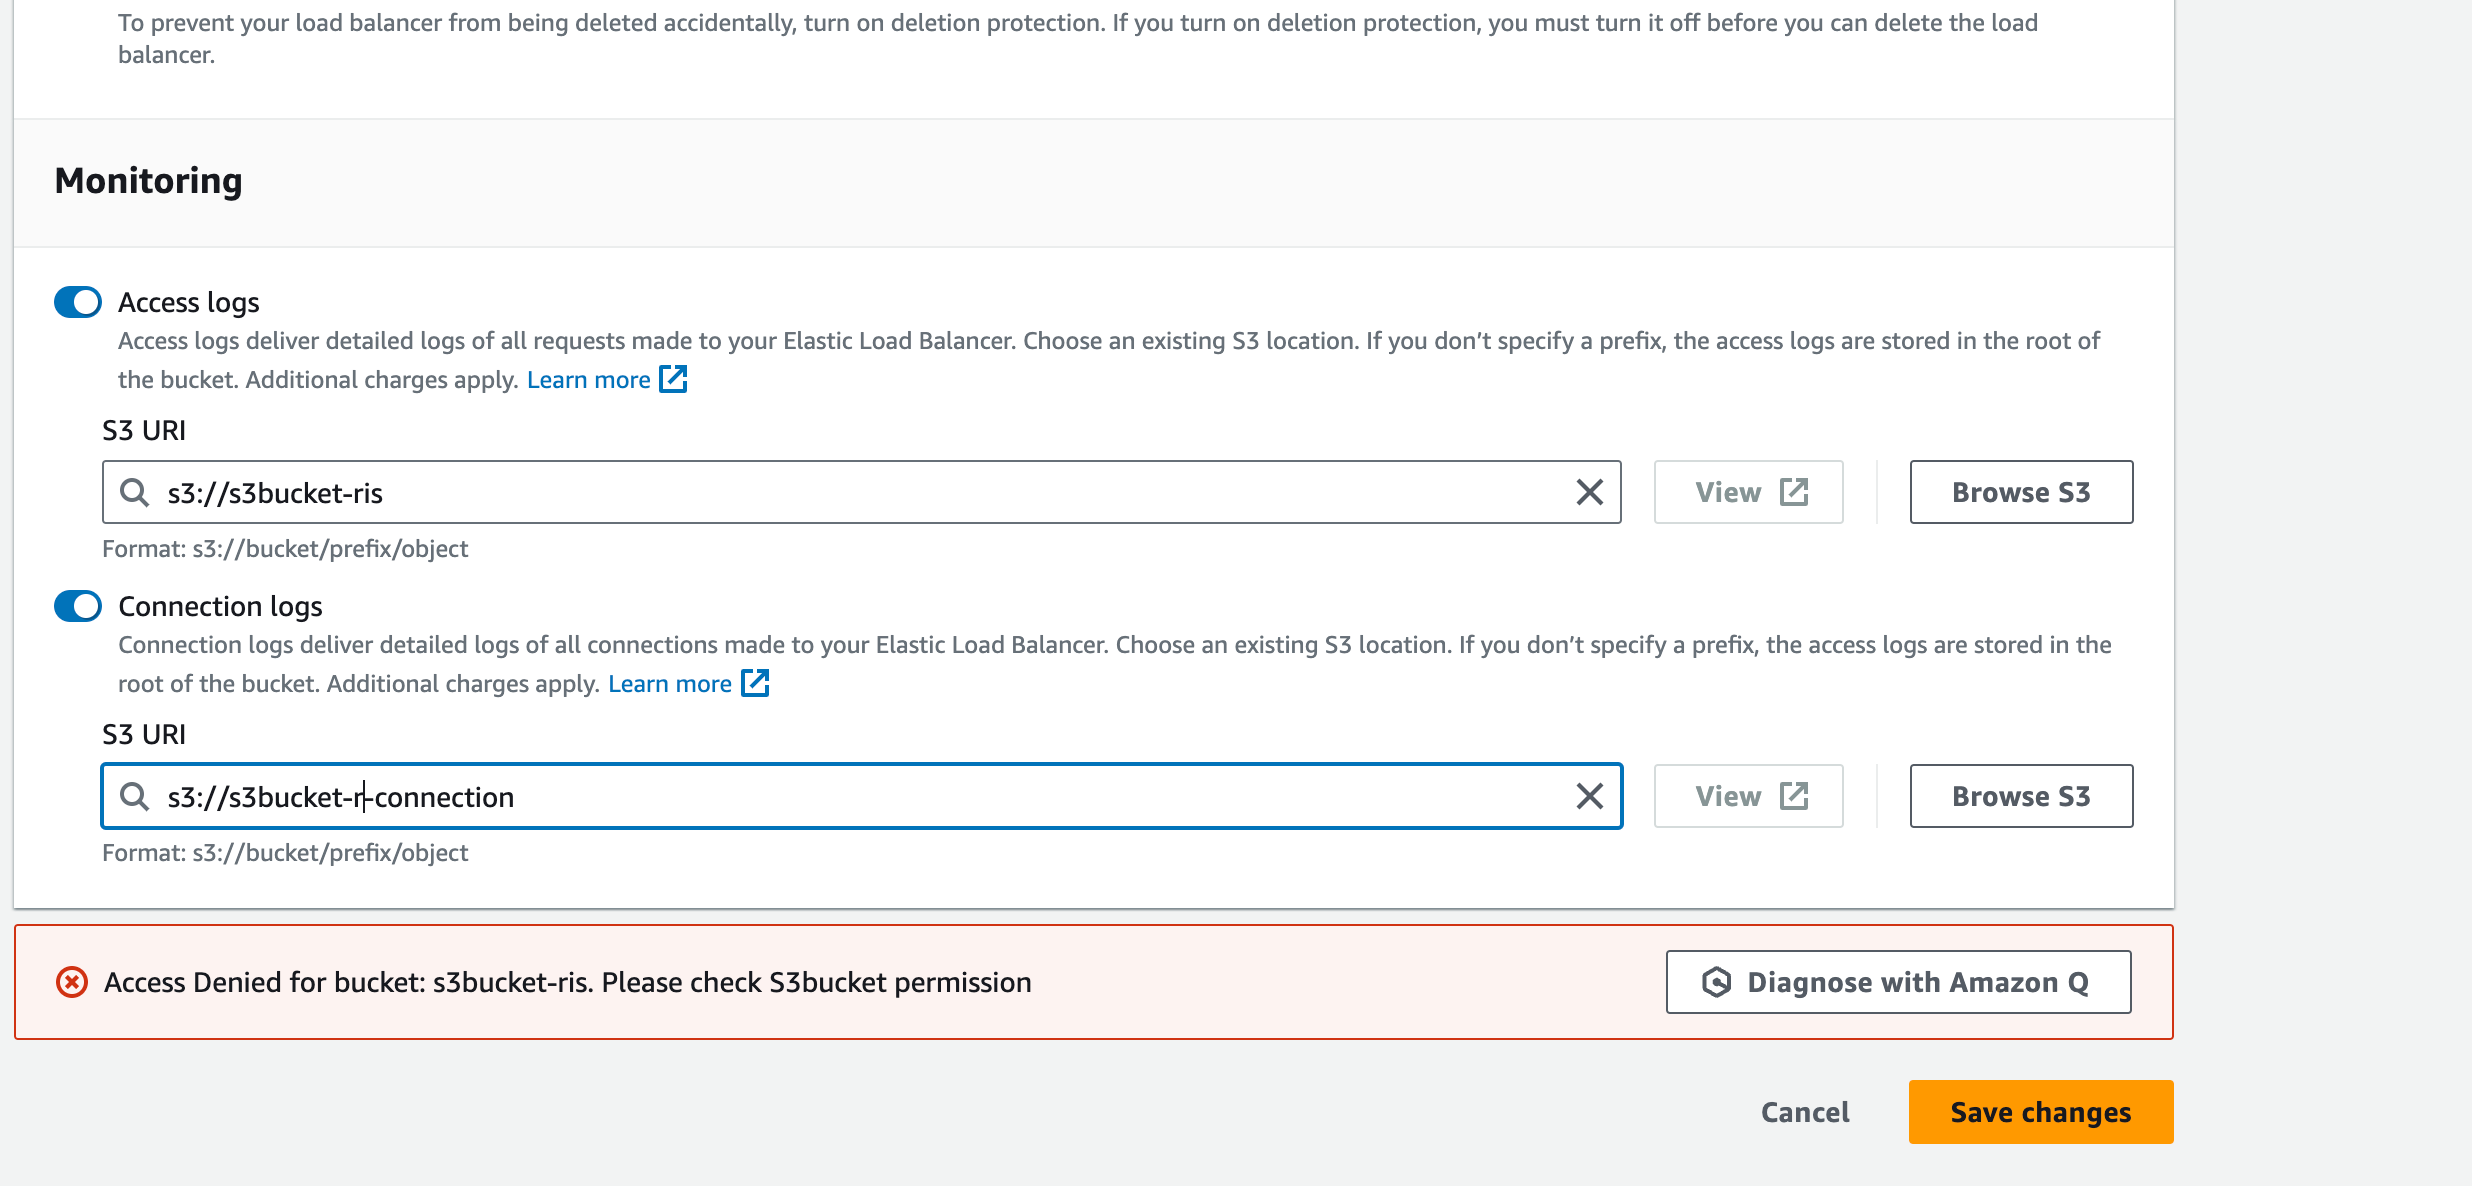This screenshot has width=2472, height=1186.
Task: Clear the Access logs S3 URI field
Action: point(1589,492)
